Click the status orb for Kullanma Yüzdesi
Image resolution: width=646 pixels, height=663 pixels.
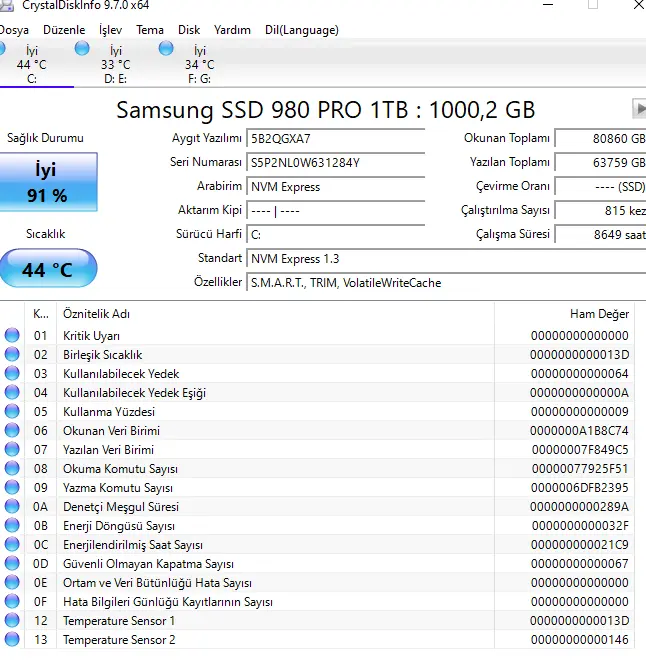click(x=12, y=411)
